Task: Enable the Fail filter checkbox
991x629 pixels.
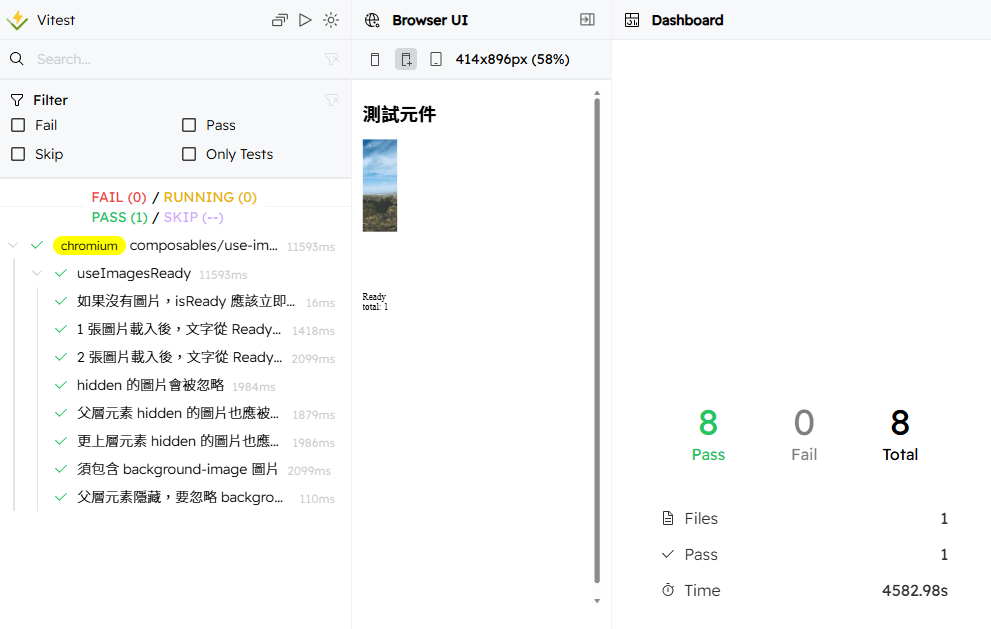Action: 17,125
